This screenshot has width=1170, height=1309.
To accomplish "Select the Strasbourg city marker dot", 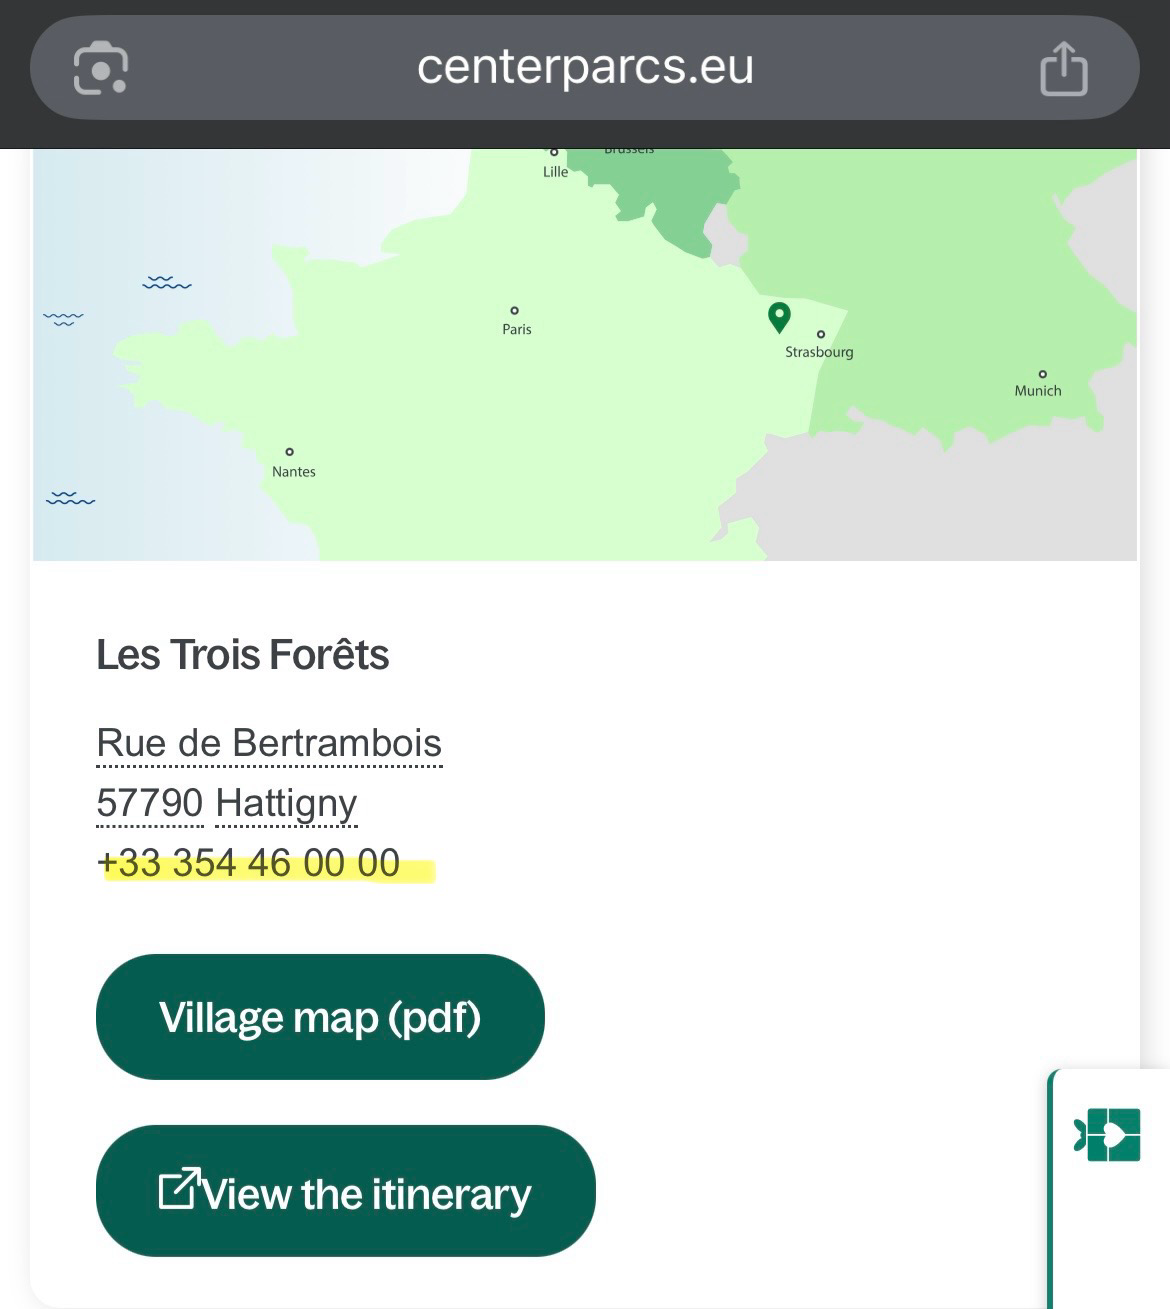I will pyautogui.click(x=821, y=335).
